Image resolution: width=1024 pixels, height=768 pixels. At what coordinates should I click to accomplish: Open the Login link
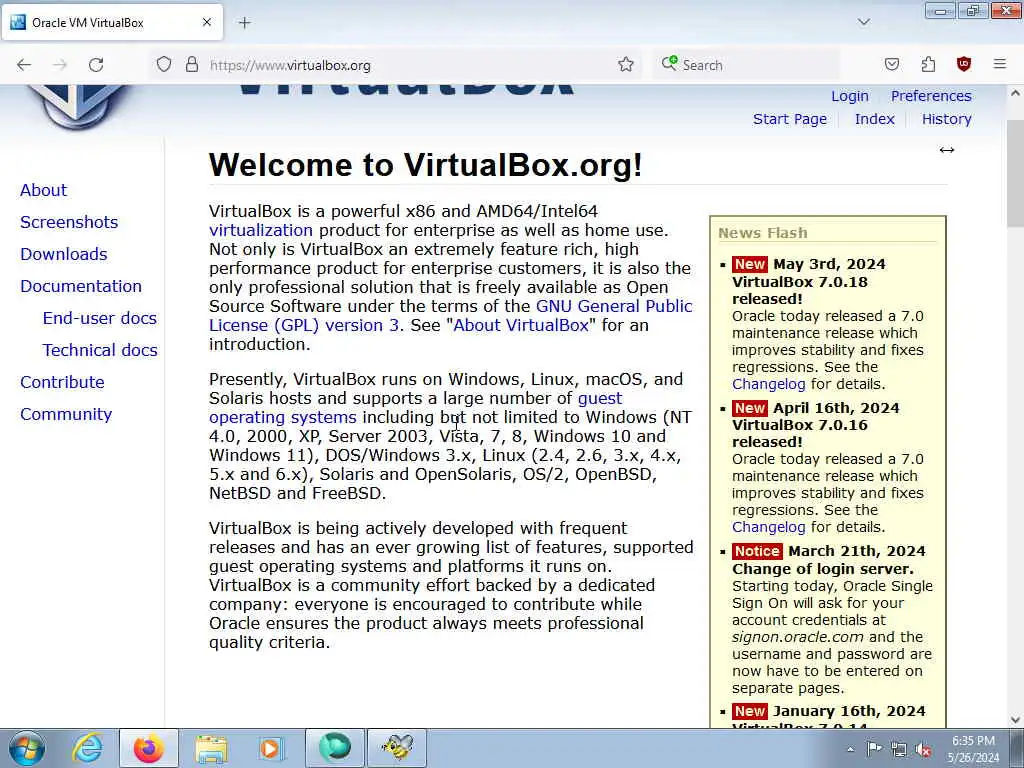pos(850,96)
